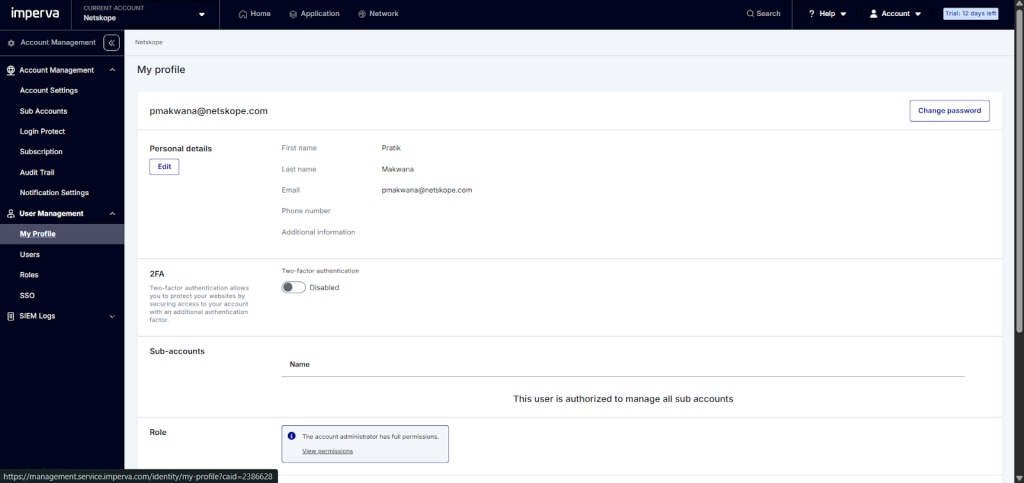Click Edit under Personal details

[x=164, y=166]
